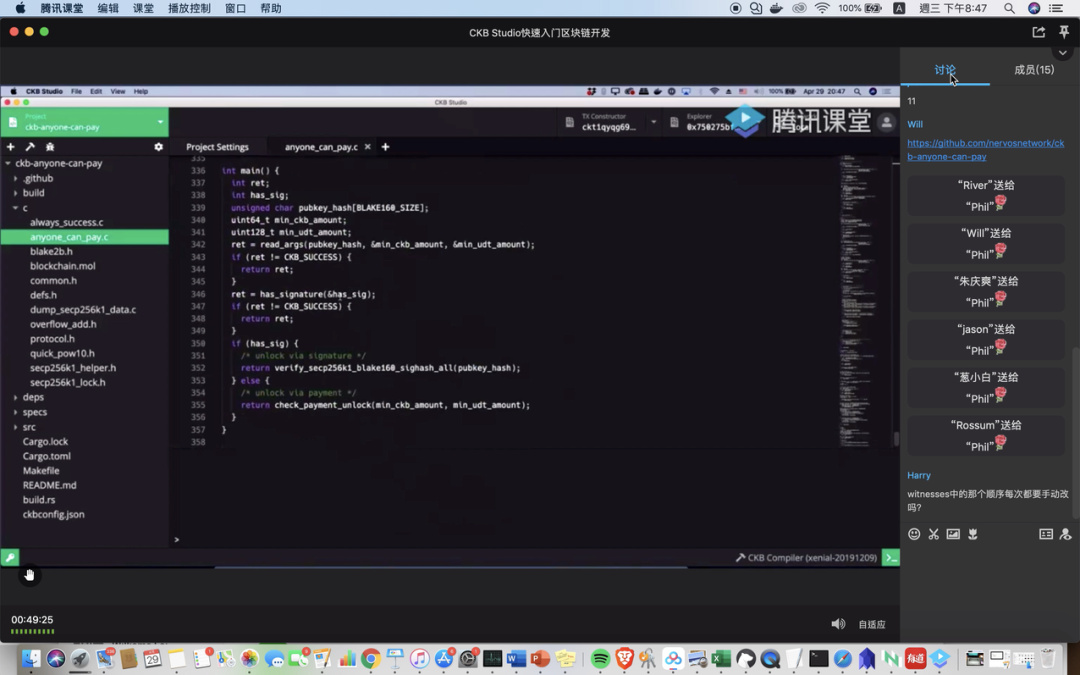Open blockchain.mol file

[63, 266]
